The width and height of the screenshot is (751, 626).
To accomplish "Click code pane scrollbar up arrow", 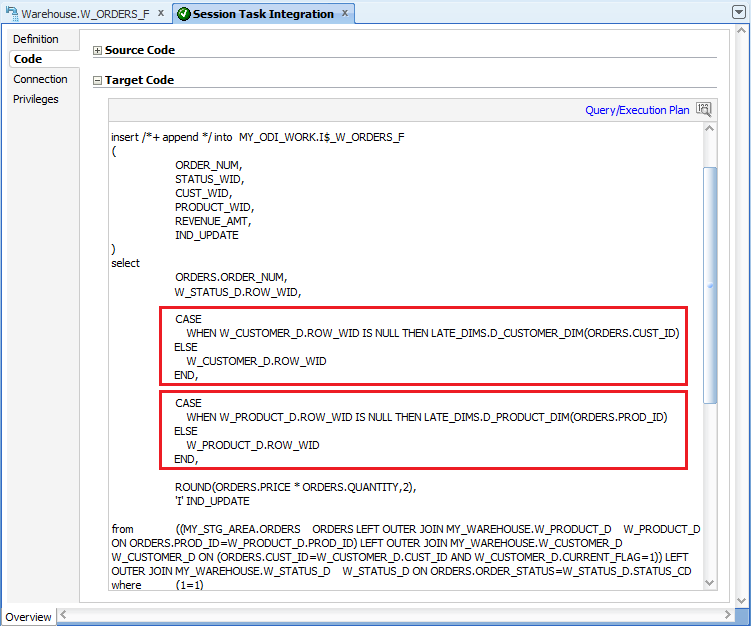I will tap(710, 129).
